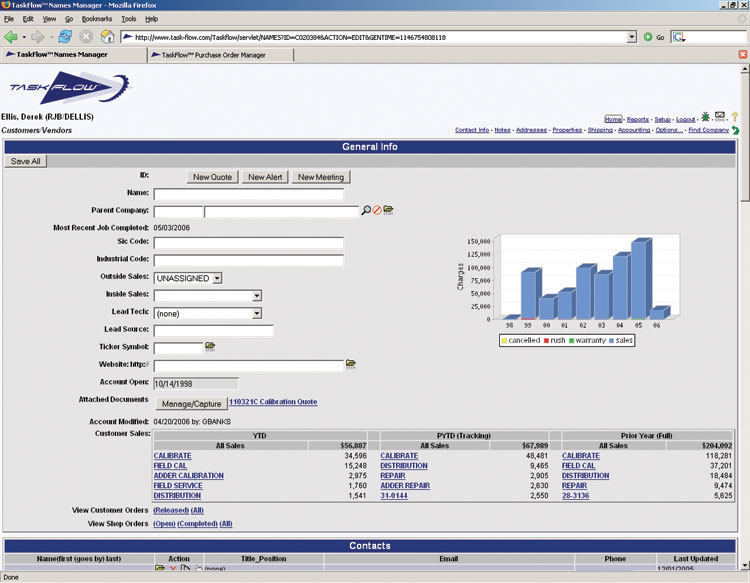The image size is (750, 583).
Task: Click the Lead Source input field
Action: click(213, 331)
